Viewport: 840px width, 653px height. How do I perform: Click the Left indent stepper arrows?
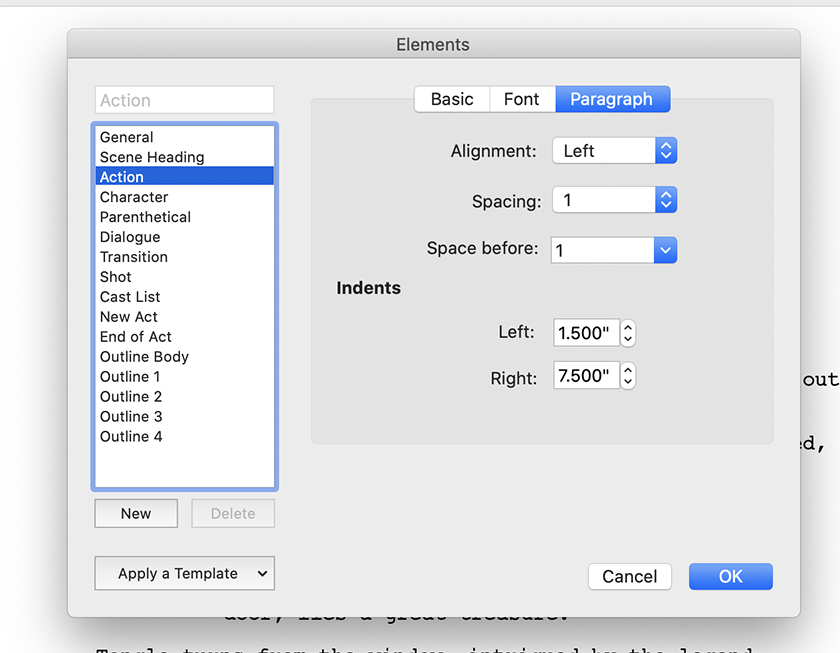(x=628, y=333)
